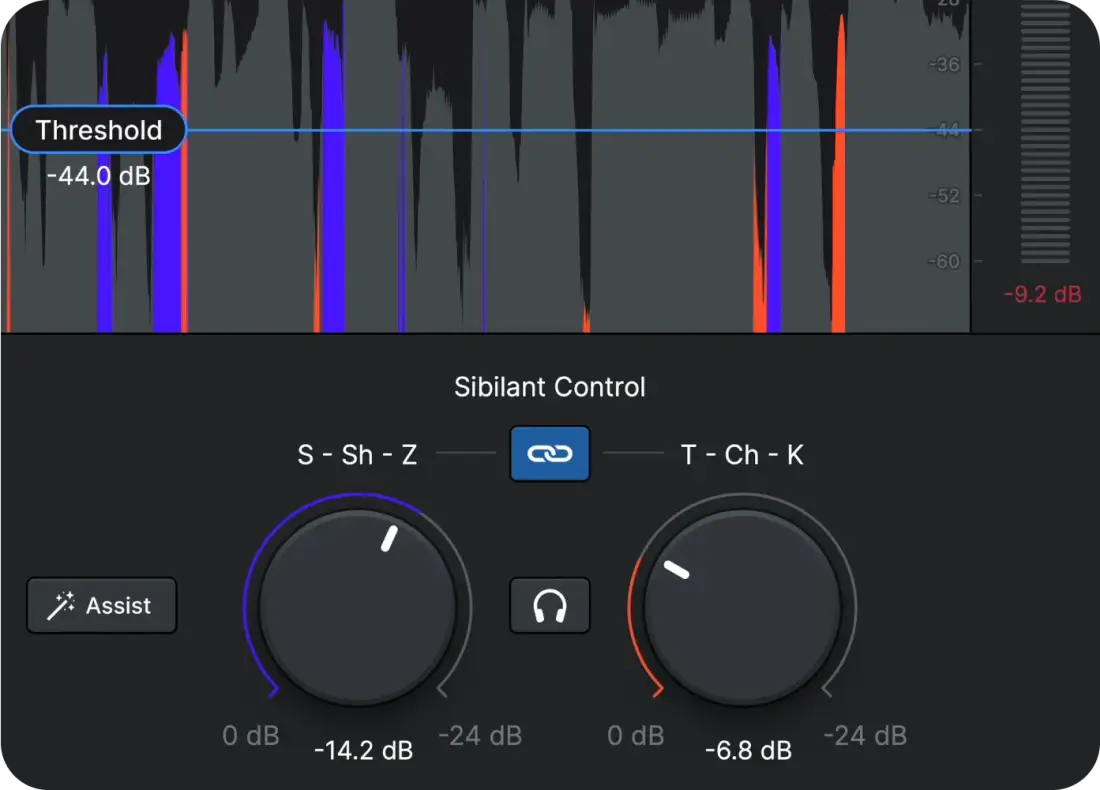1100x790 pixels.
Task: Click the -44.0 dB threshold value
Action: click(x=98, y=177)
